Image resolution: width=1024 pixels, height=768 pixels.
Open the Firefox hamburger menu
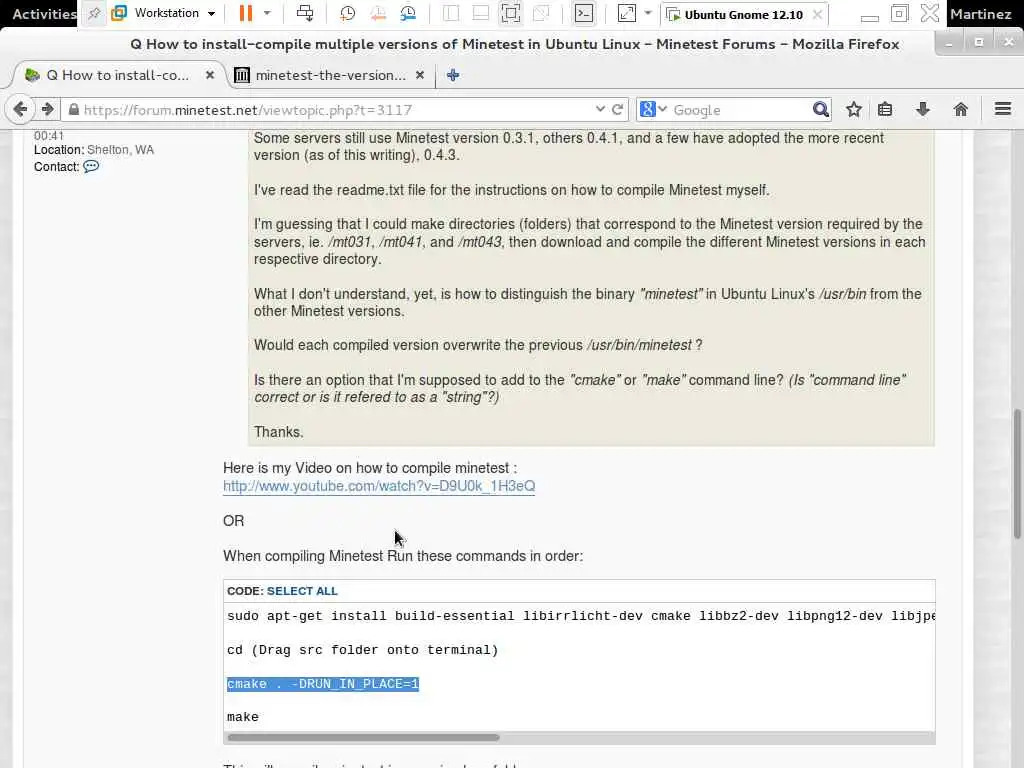pyautogui.click(x=1002, y=109)
